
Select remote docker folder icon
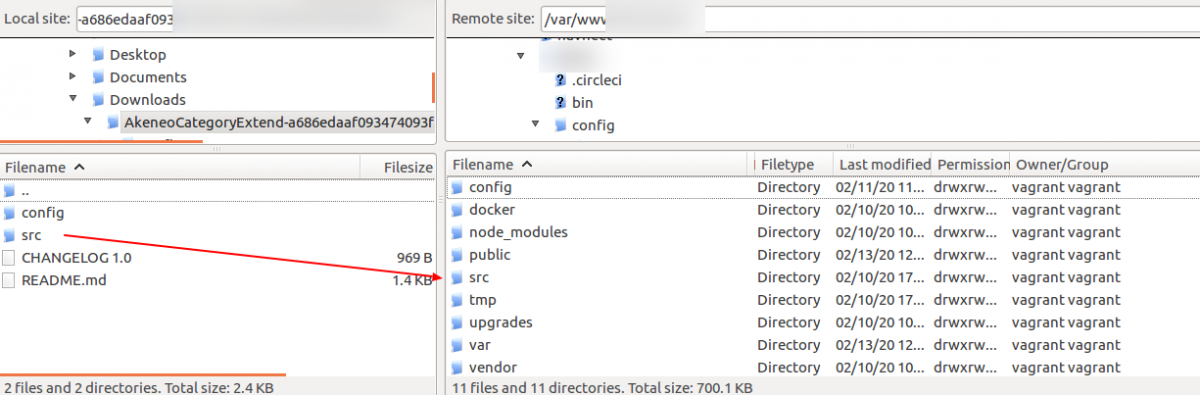click(457, 210)
